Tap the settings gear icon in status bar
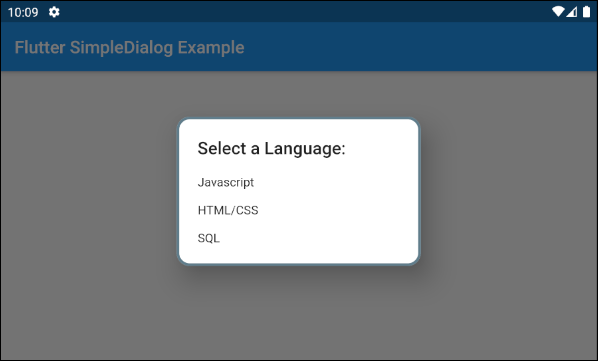 (54, 12)
